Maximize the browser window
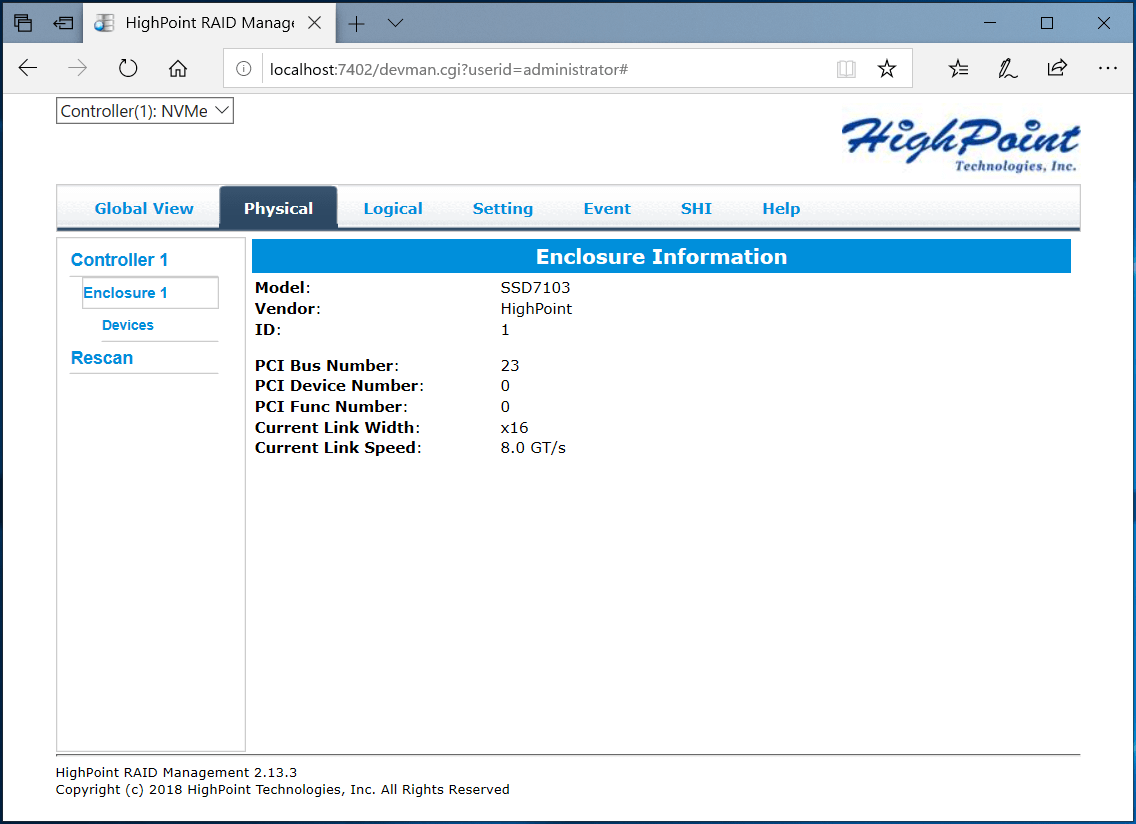The width and height of the screenshot is (1136, 824). pos(1046,23)
